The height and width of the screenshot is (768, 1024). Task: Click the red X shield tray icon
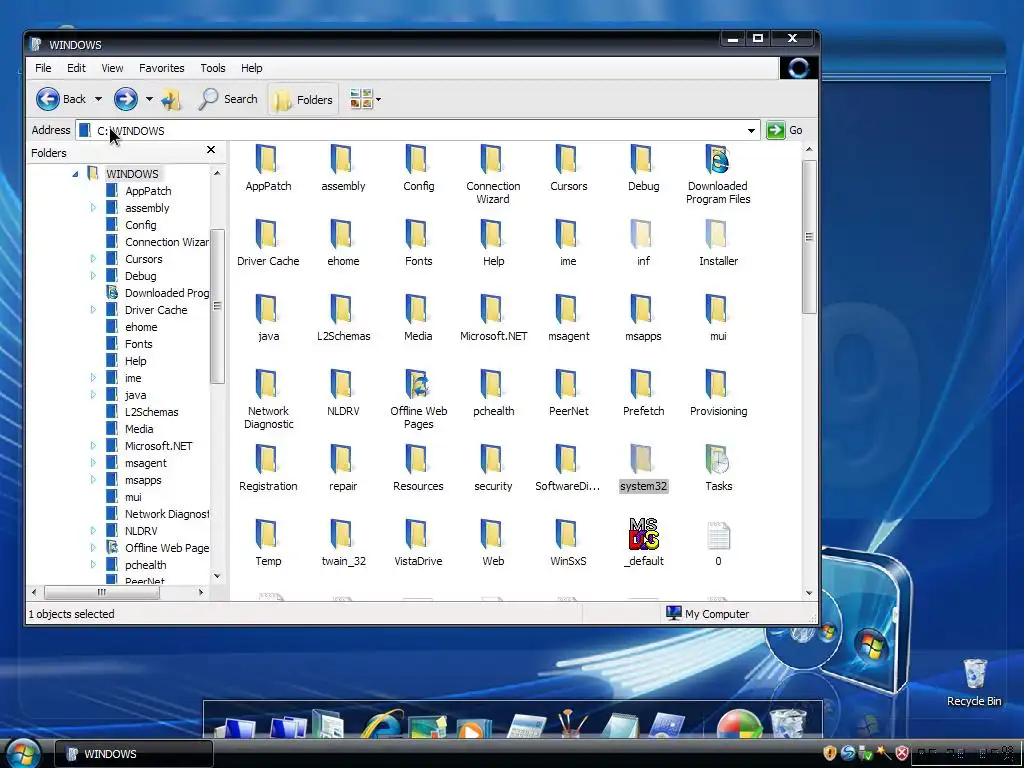coord(902,753)
